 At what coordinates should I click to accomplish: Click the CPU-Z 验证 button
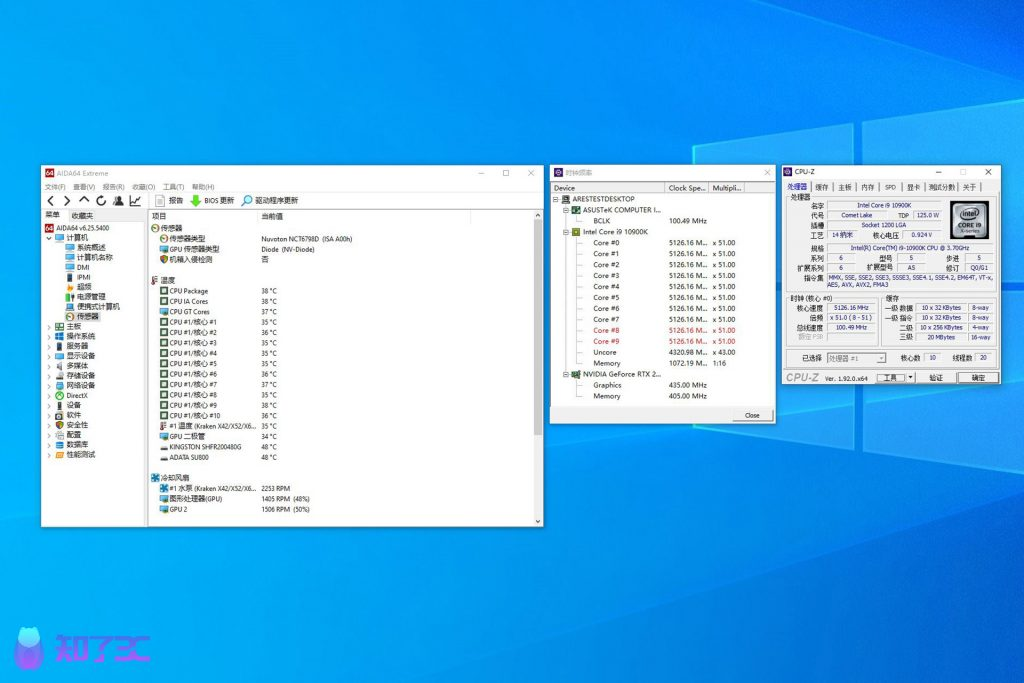pos(936,377)
